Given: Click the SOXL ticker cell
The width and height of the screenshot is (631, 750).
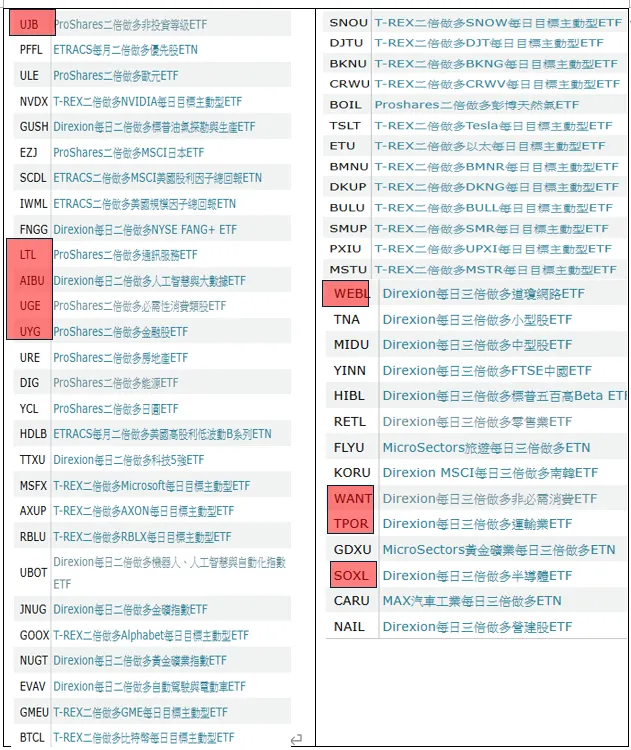Looking at the screenshot, I should click(x=351, y=575).
